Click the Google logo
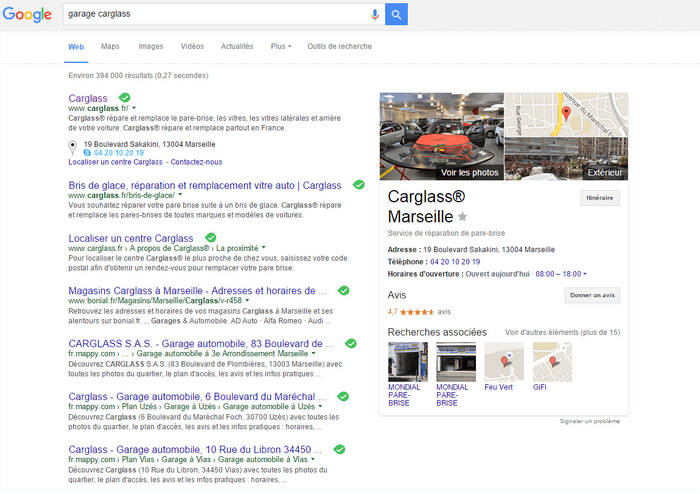Screen dimensions: 700x494 pyautogui.click(x=27, y=14)
